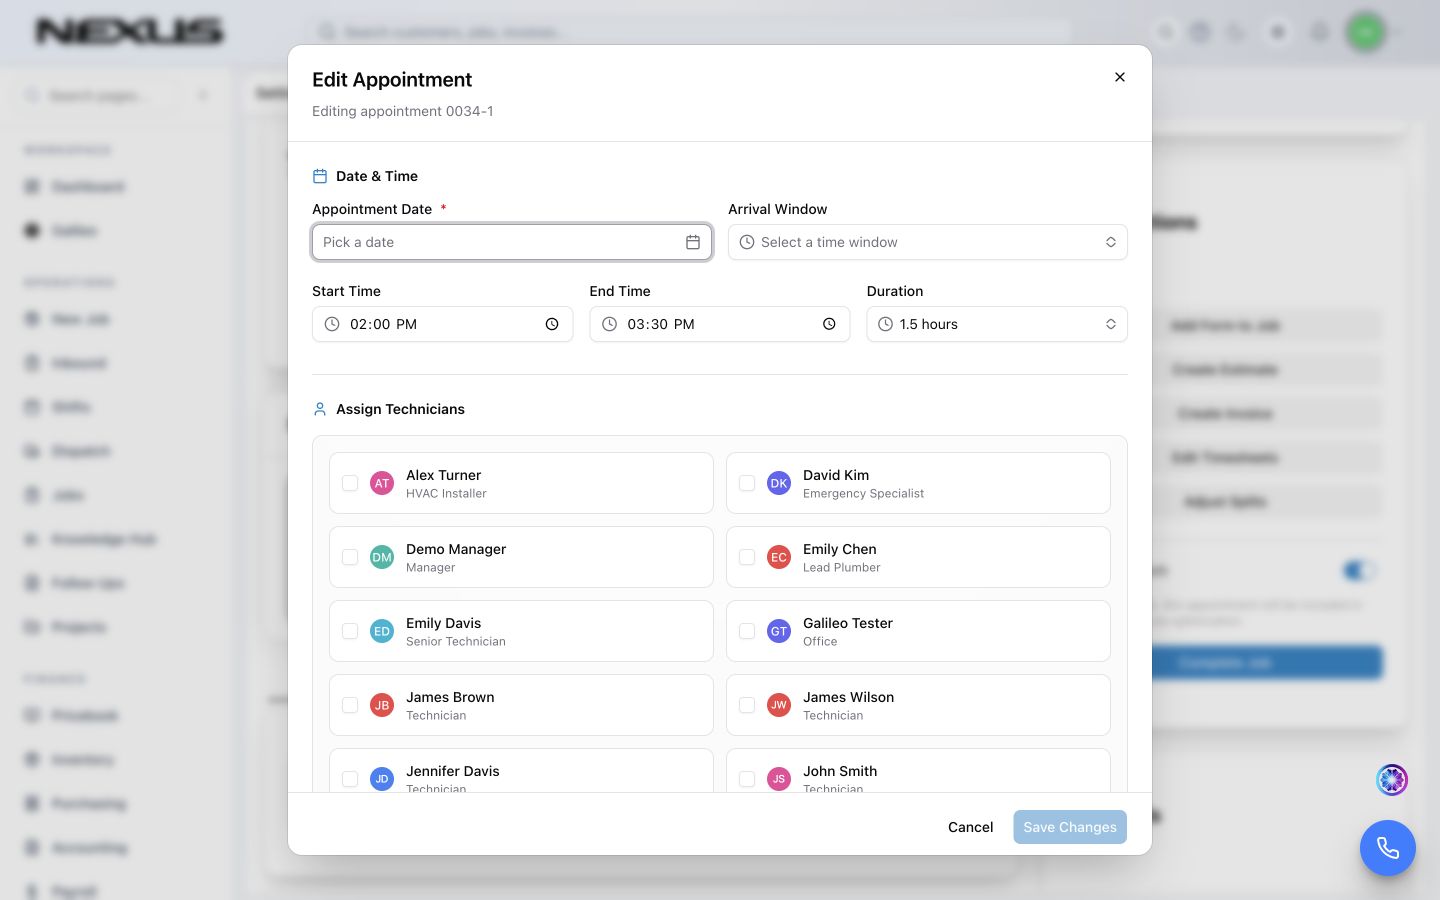The image size is (1440, 900).
Task: Click the End Time clock picker icon
Action: click(x=829, y=324)
